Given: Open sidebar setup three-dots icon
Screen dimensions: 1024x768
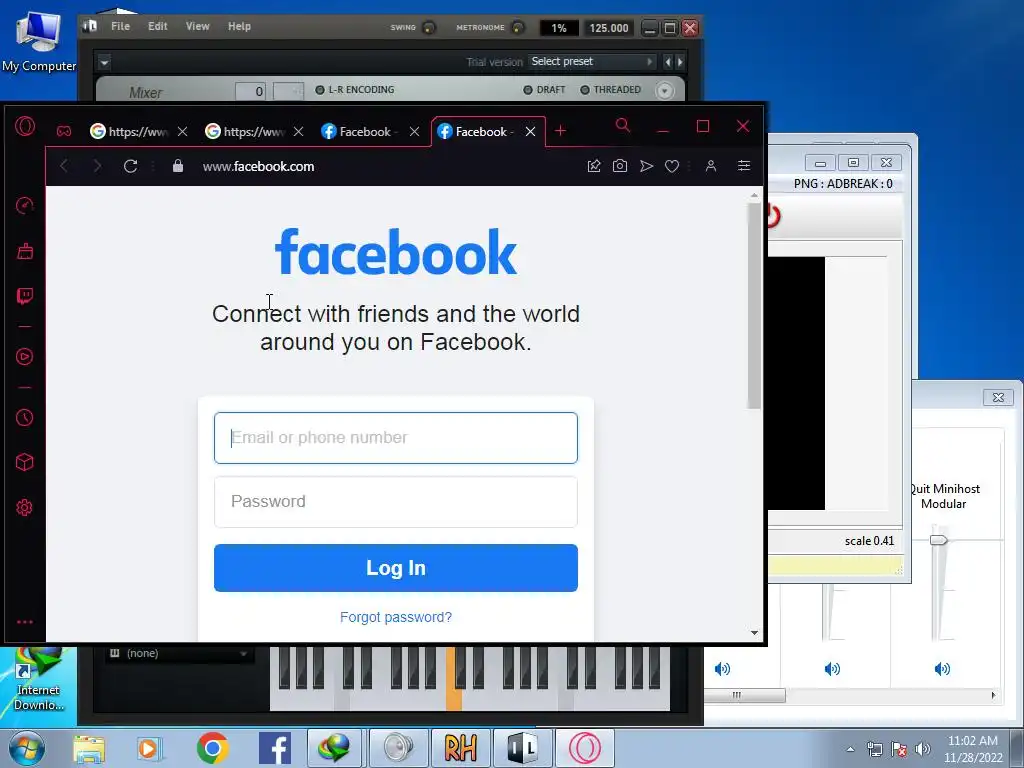Looking at the screenshot, I should pyautogui.click(x=25, y=622).
